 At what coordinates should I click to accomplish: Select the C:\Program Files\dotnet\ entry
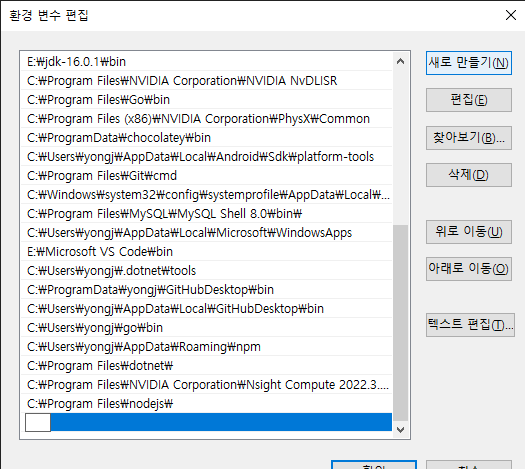tap(207, 366)
